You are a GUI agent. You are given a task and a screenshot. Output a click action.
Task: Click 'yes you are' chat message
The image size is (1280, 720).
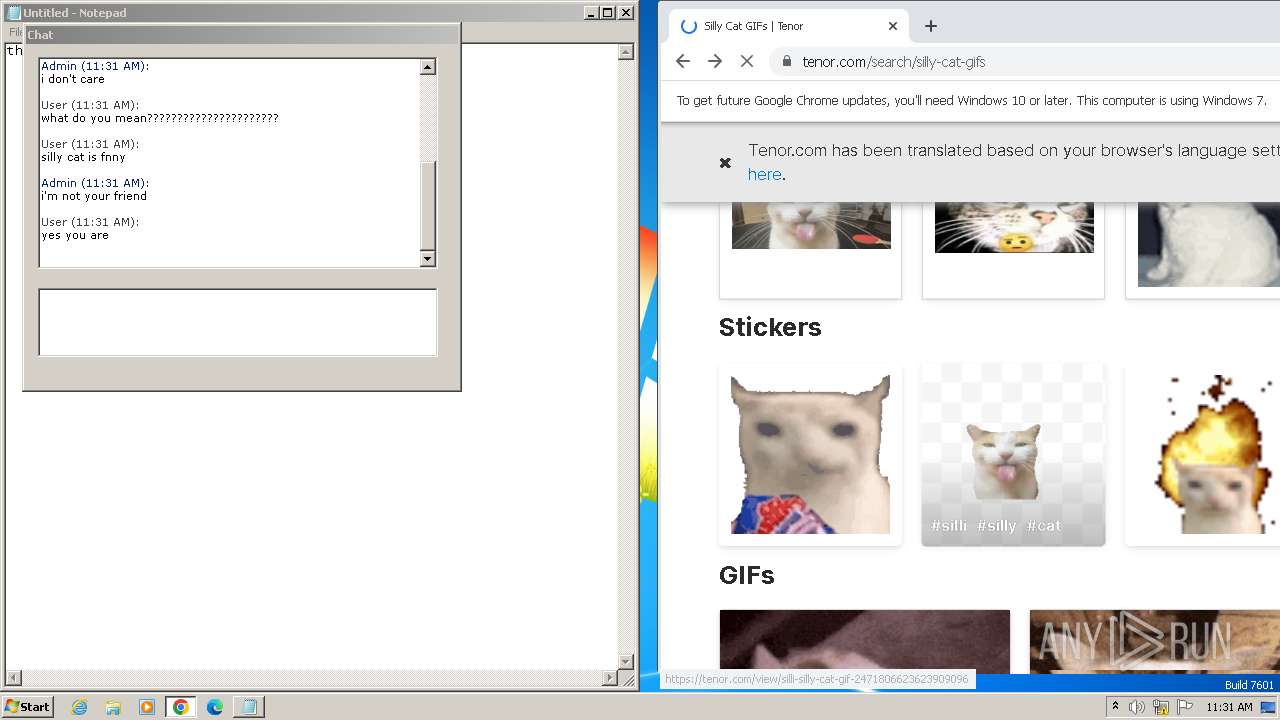75,235
